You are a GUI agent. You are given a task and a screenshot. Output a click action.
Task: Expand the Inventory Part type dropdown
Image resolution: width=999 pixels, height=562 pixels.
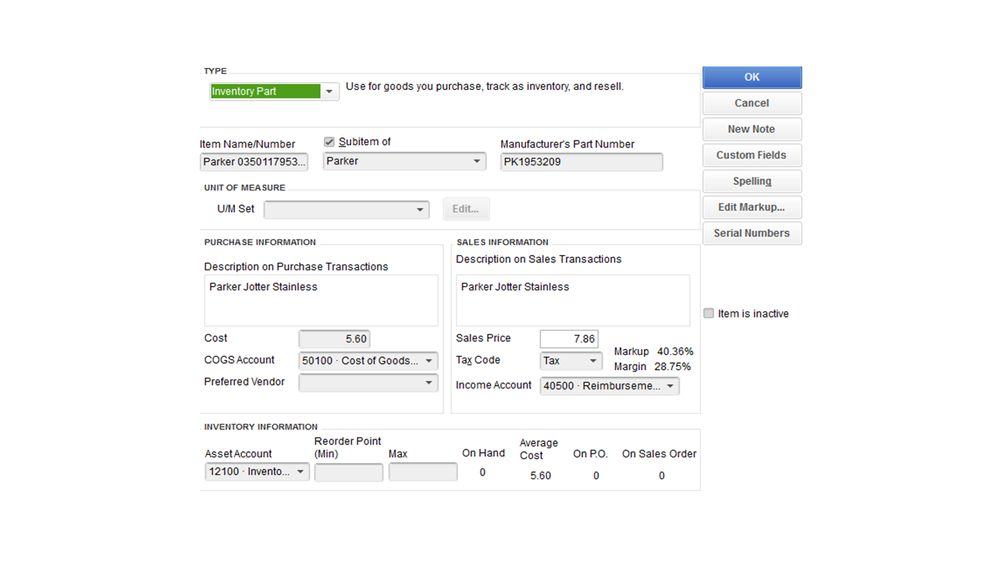coord(329,92)
